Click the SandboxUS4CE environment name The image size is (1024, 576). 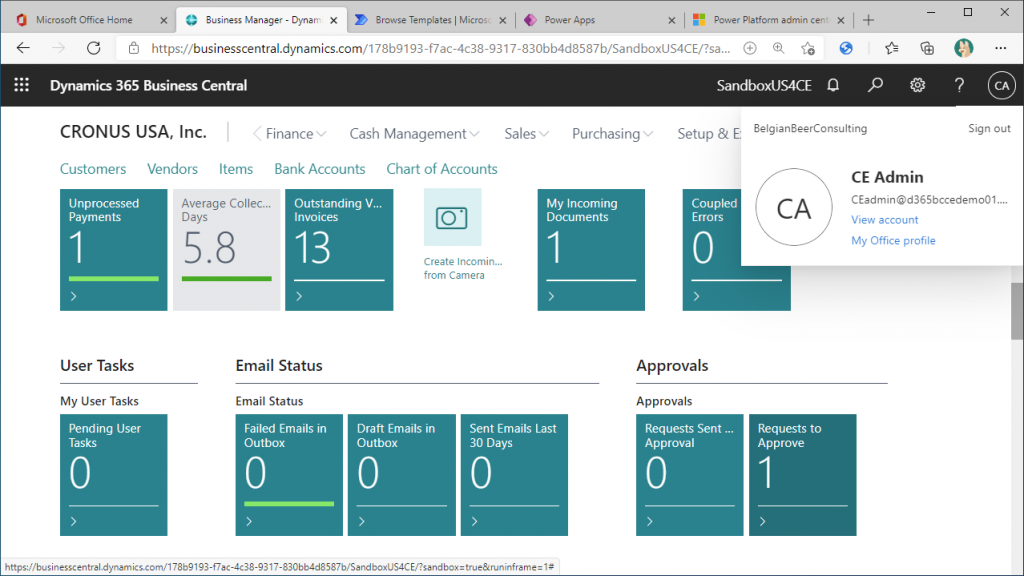(764, 86)
